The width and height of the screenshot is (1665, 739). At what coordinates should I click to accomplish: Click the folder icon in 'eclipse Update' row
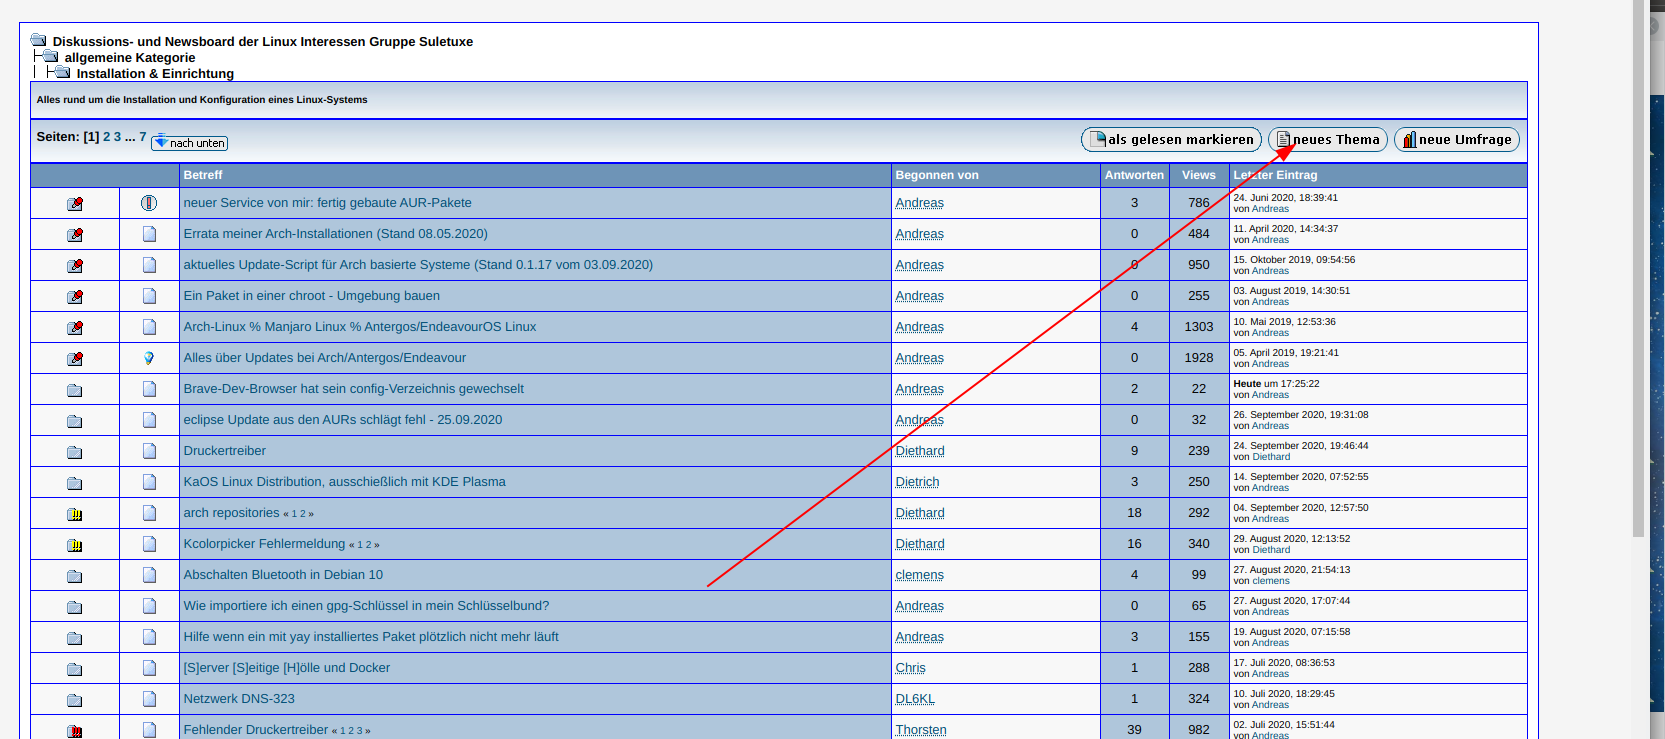[75, 421]
